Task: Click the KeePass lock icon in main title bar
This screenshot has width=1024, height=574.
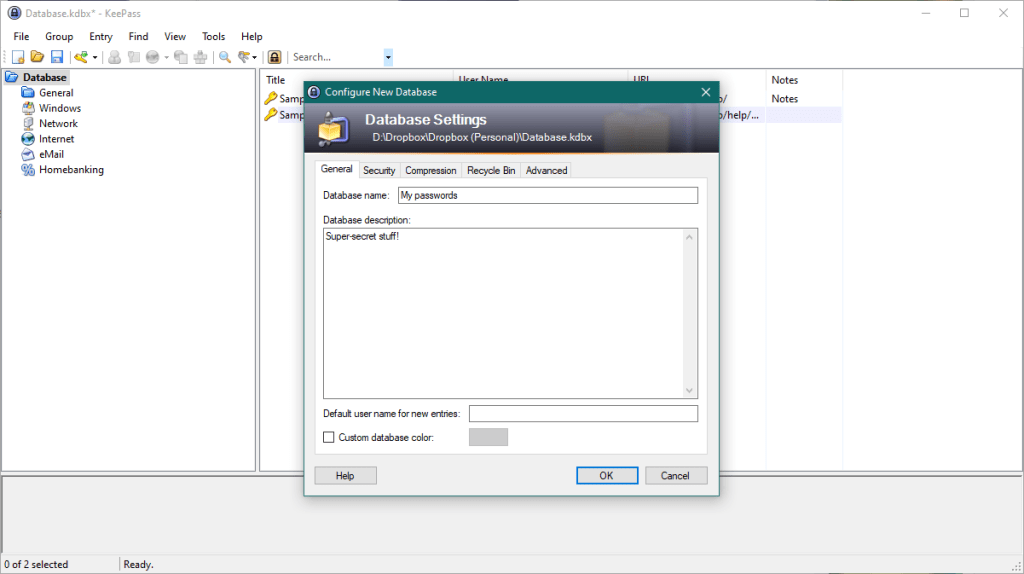Action: pos(14,13)
